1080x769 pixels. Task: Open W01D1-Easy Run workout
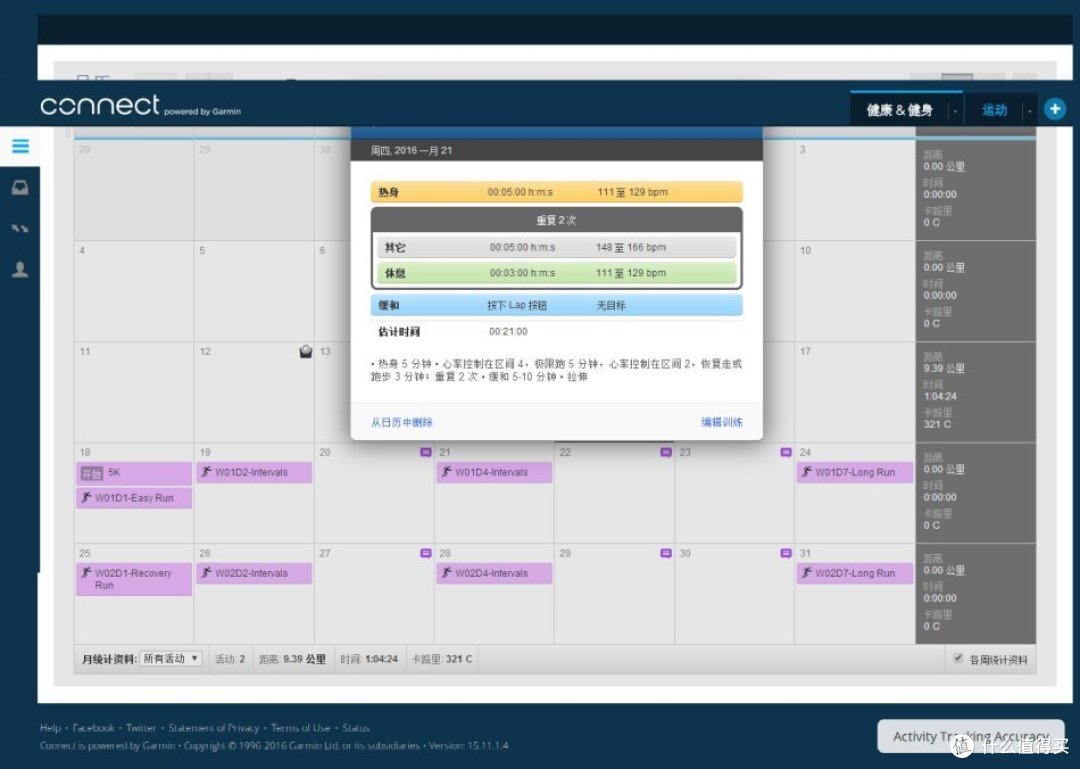pyautogui.click(x=134, y=498)
